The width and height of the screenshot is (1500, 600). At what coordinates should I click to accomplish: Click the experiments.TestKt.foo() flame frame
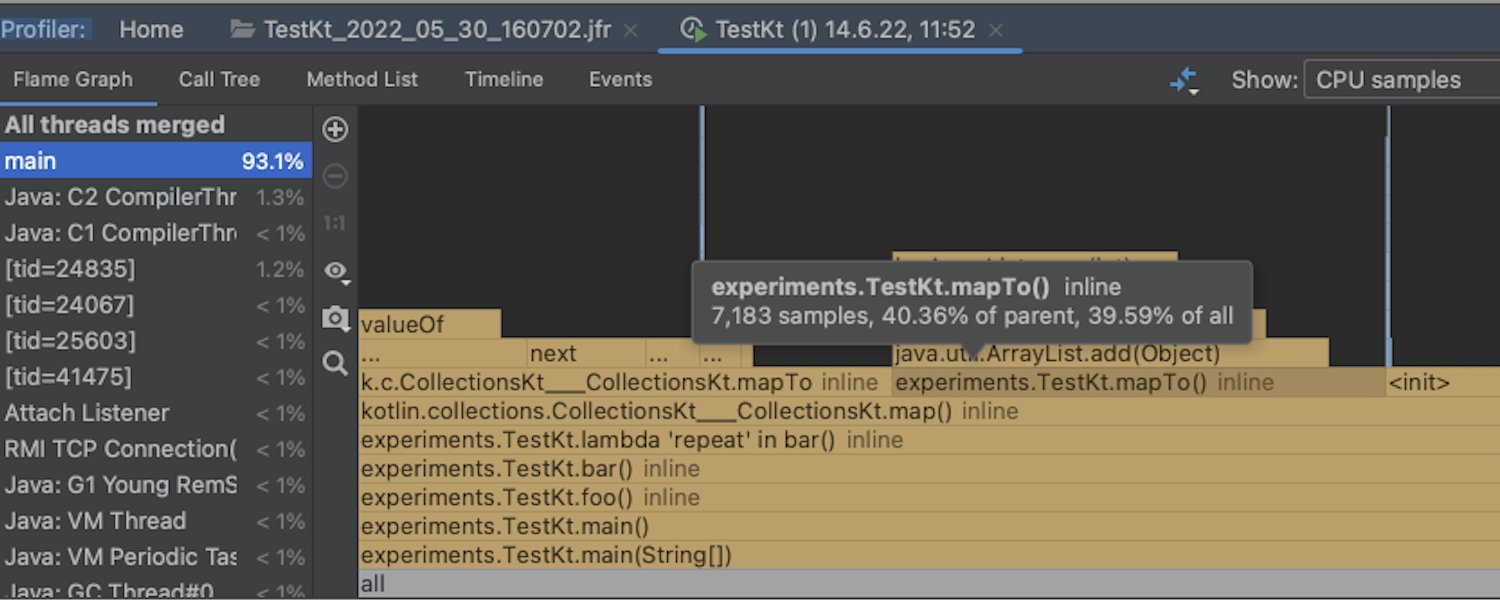click(497, 498)
